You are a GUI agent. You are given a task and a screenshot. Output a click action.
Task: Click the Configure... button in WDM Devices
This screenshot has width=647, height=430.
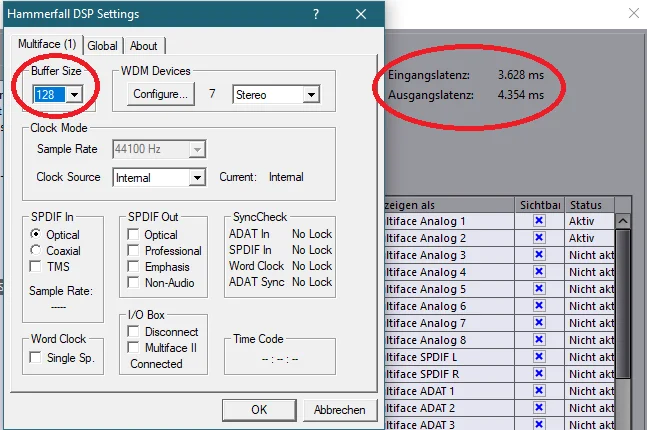pos(161,94)
